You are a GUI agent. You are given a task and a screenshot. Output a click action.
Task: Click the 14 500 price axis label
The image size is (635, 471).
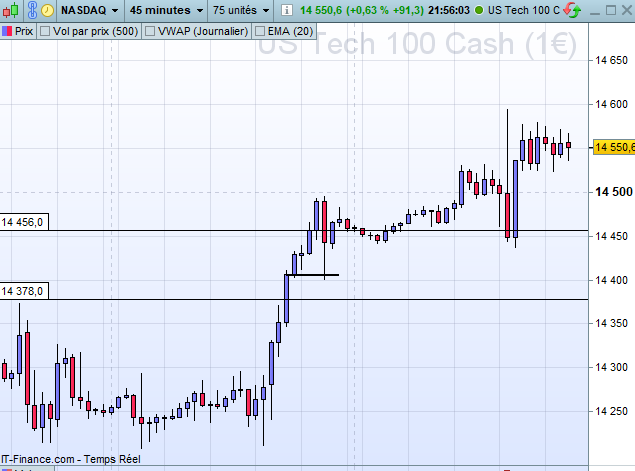(614, 192)
